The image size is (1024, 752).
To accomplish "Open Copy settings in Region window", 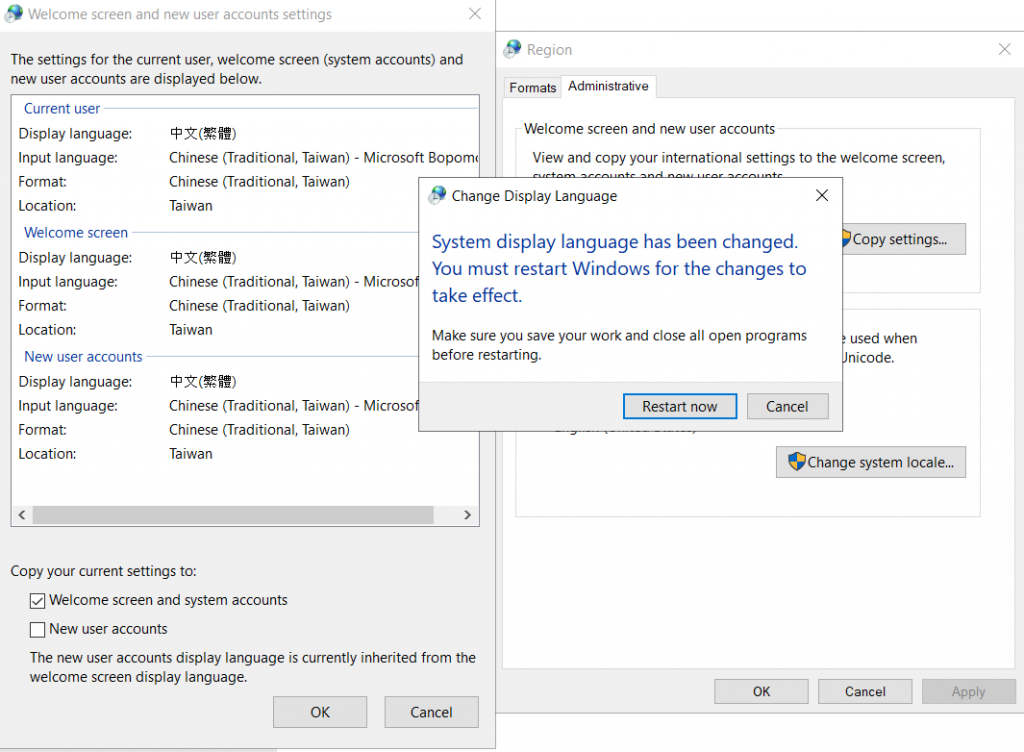I will click(903, 239).
